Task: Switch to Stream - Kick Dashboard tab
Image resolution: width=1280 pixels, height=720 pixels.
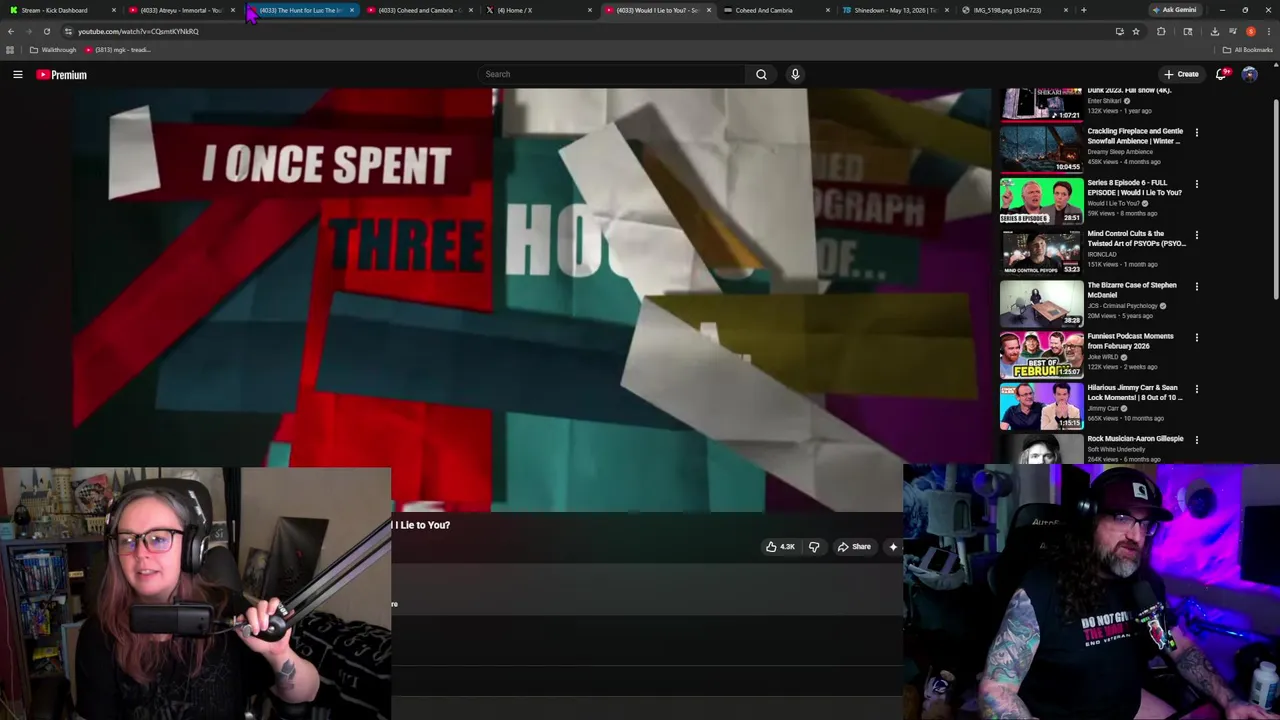Action: point(60,10)
